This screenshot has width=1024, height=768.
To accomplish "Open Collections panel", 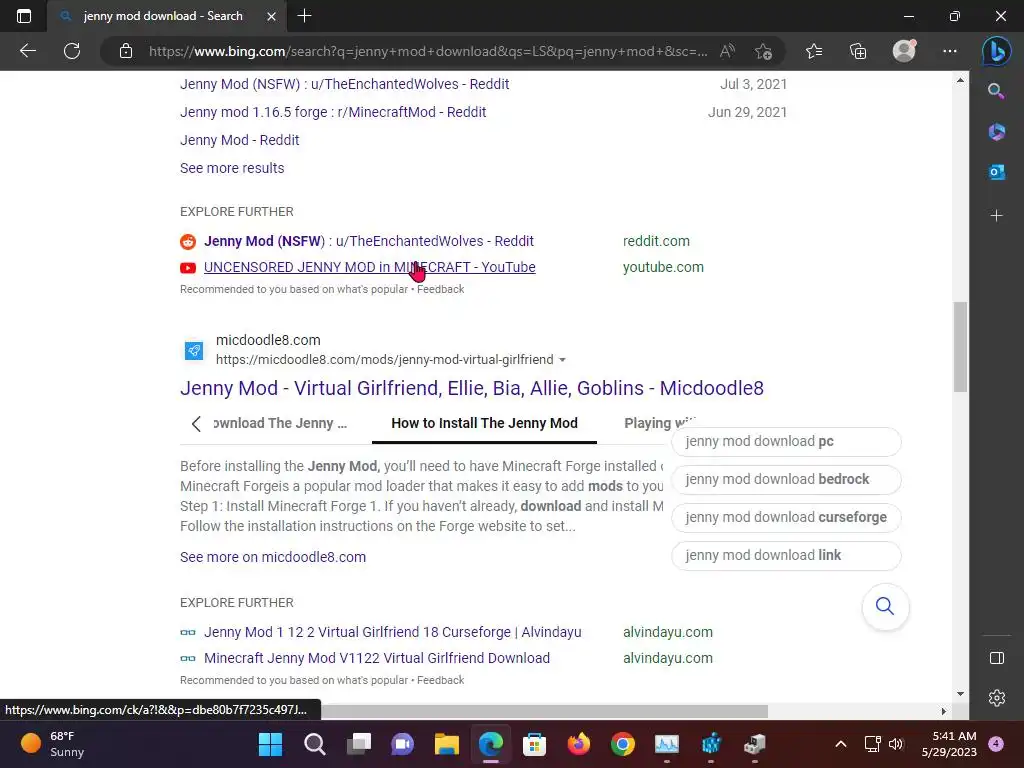I will click(858, 51).
